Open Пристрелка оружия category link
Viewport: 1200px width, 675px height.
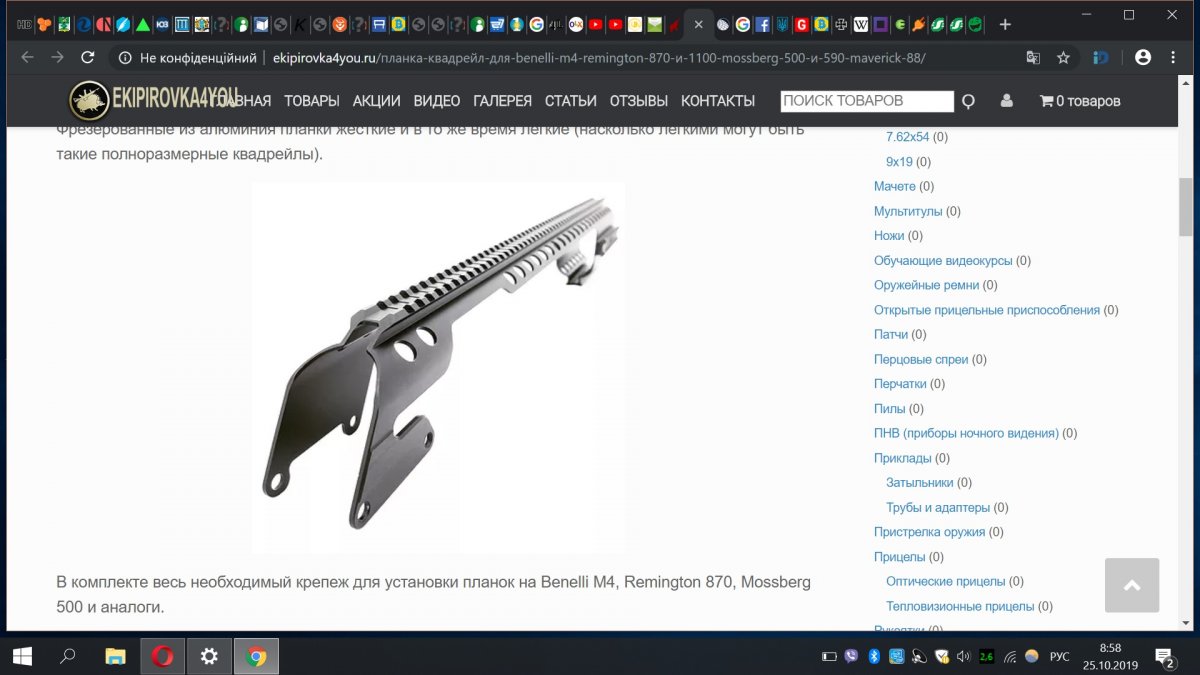tap(929, 532)
